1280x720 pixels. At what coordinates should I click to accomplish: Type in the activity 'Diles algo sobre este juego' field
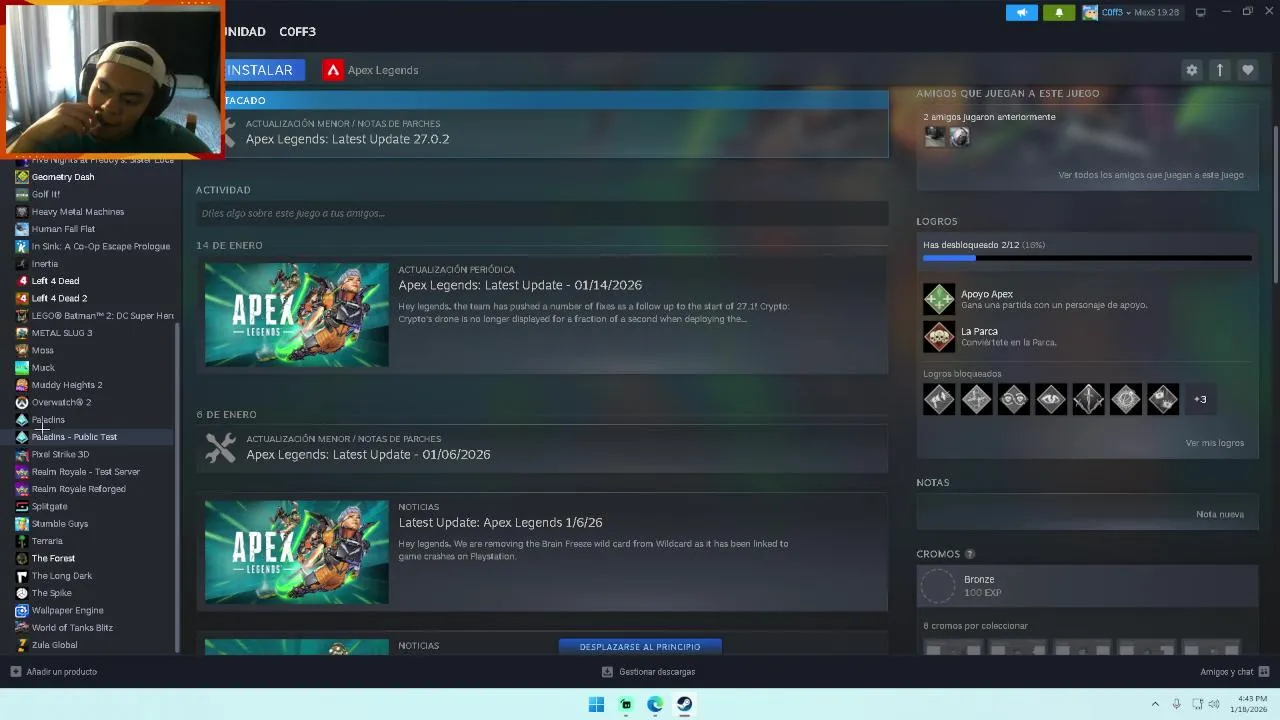541,213
